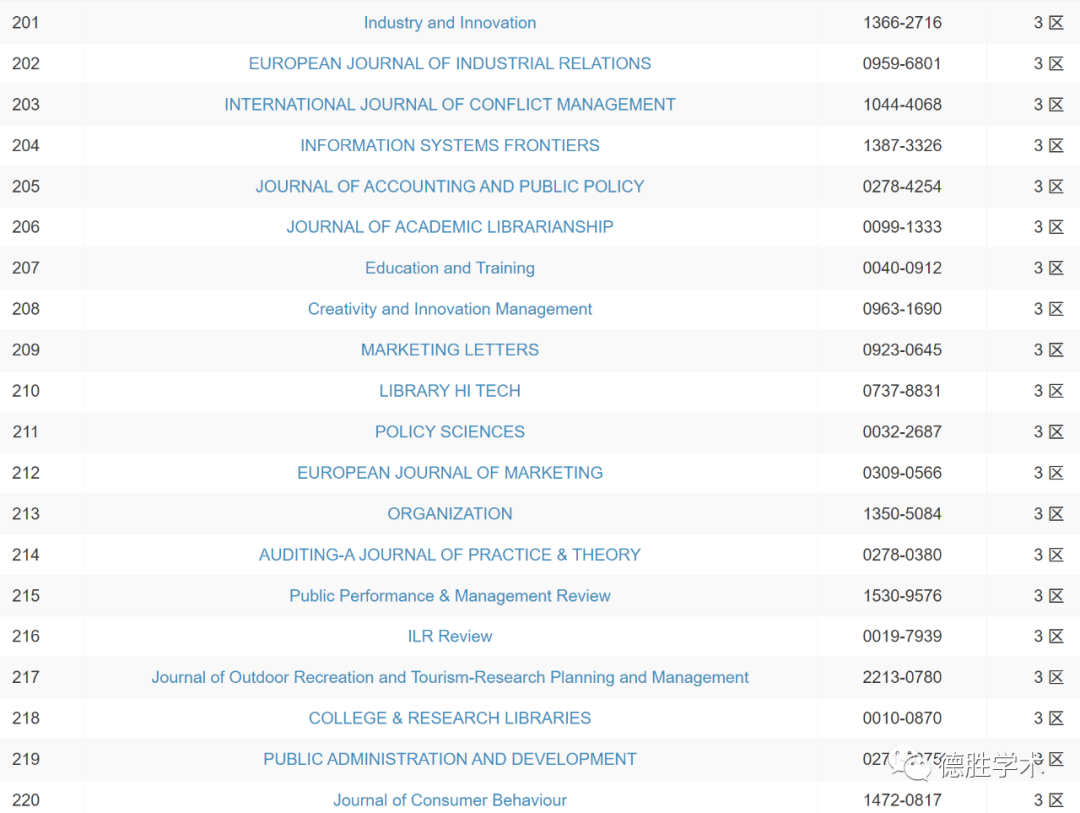Open Public Performance & Management Review link
The width and height of the screenshot is (1080, 813).
pos(450,596)
